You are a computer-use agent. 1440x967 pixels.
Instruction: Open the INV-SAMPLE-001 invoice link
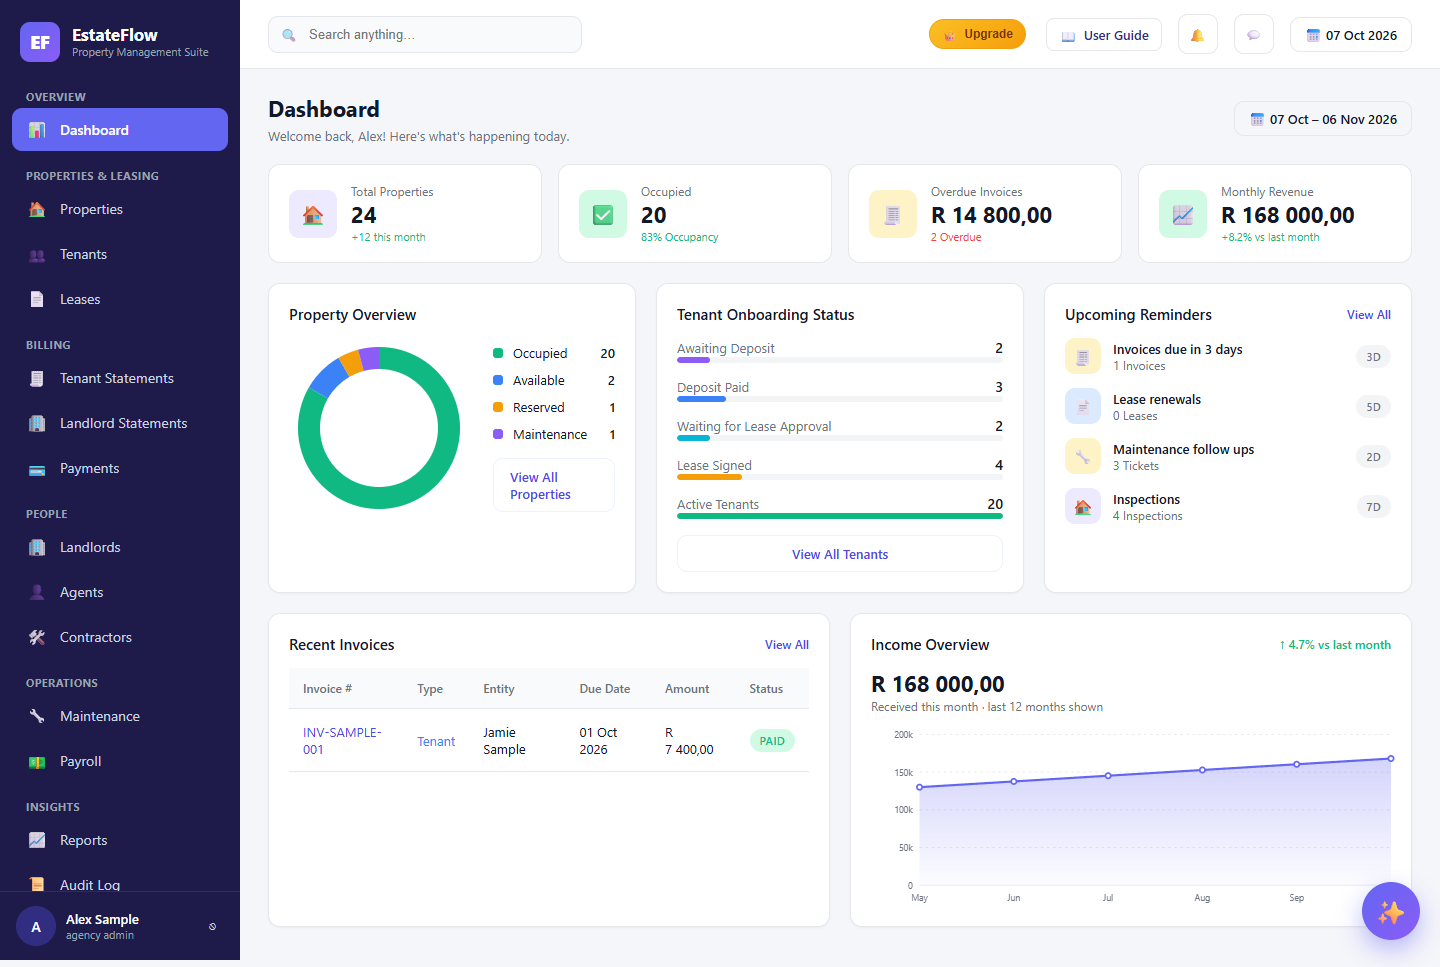342,741
